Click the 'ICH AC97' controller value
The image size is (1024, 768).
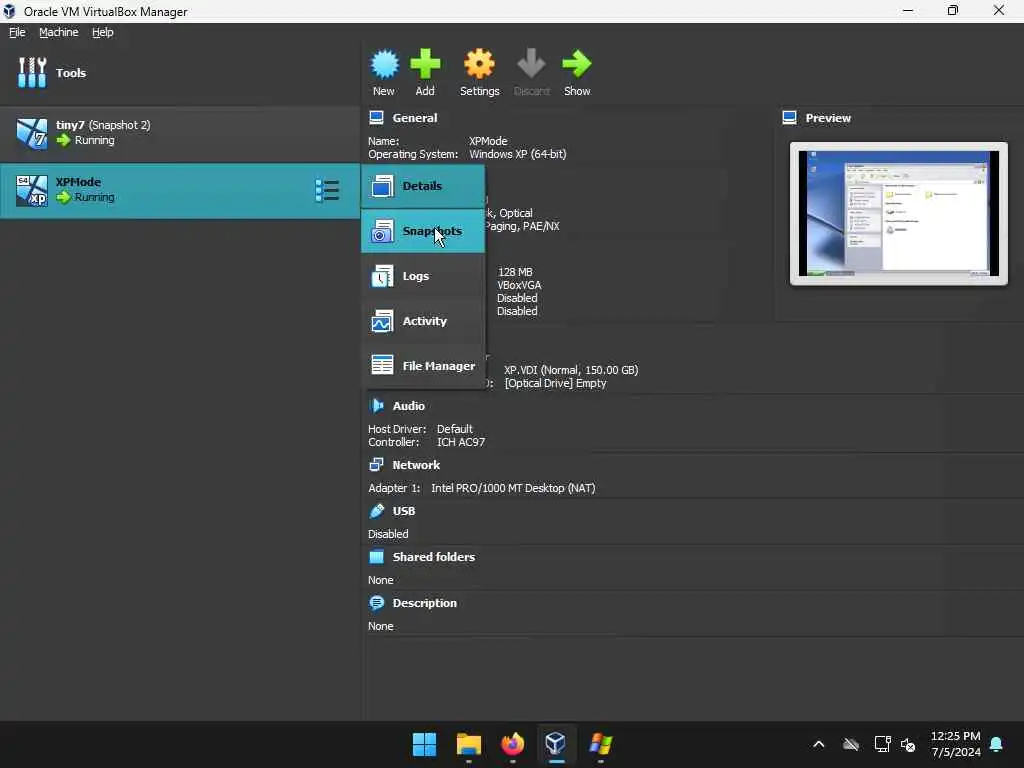pyautogui.click(x=461, y=442)
